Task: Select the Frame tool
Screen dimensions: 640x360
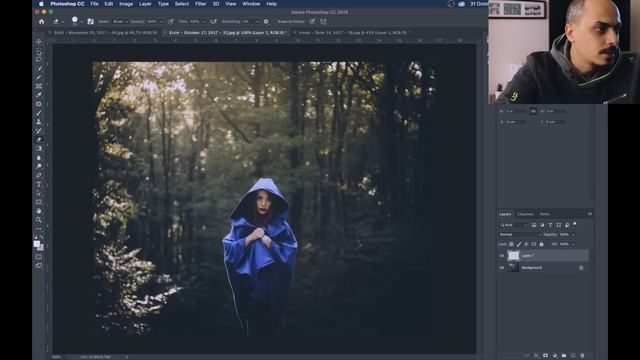Action: pos(39,86)
